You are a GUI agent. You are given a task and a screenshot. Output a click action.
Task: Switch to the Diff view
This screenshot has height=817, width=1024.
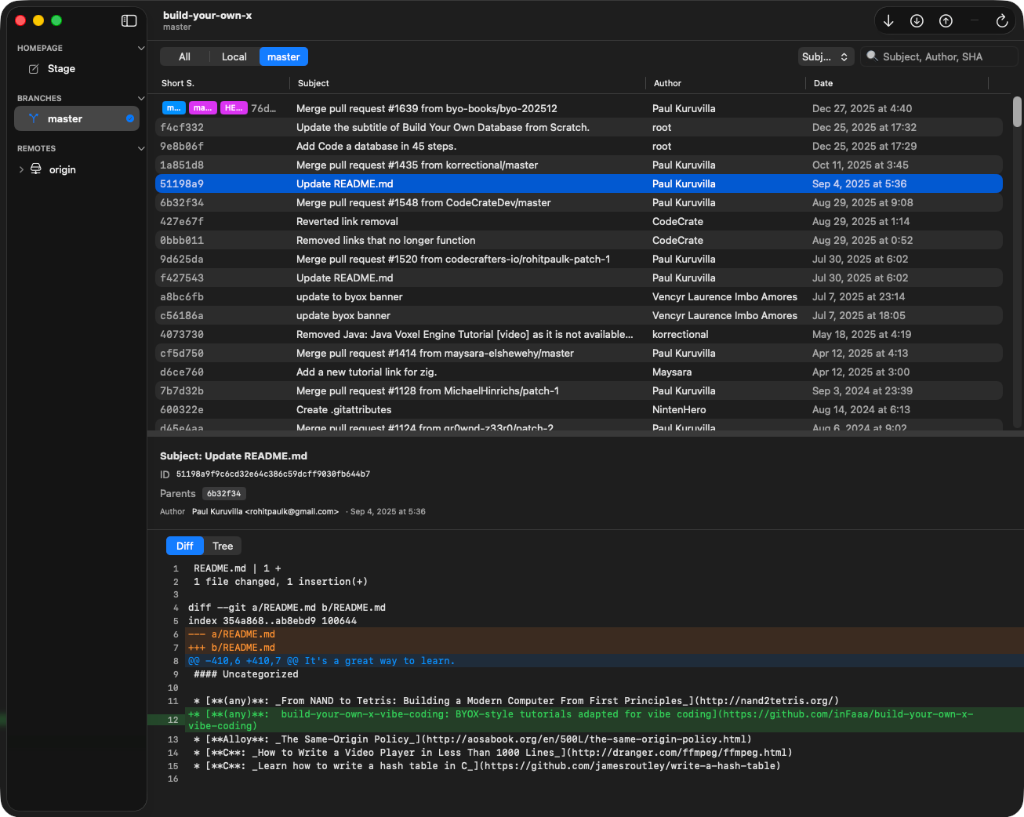[x=184, y=545]
